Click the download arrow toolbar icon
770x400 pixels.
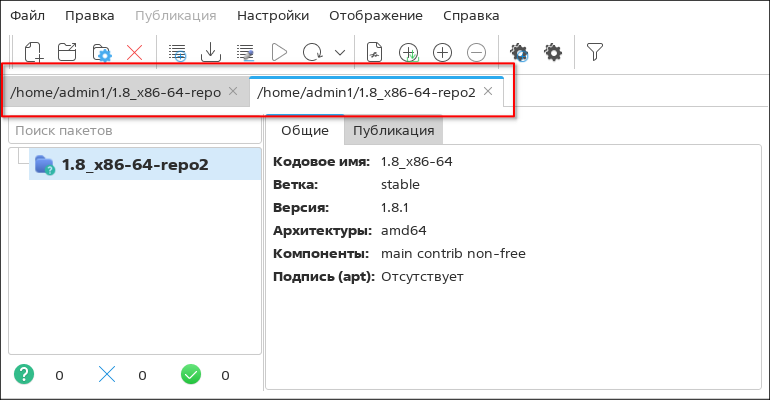click(x=211, y=52)
